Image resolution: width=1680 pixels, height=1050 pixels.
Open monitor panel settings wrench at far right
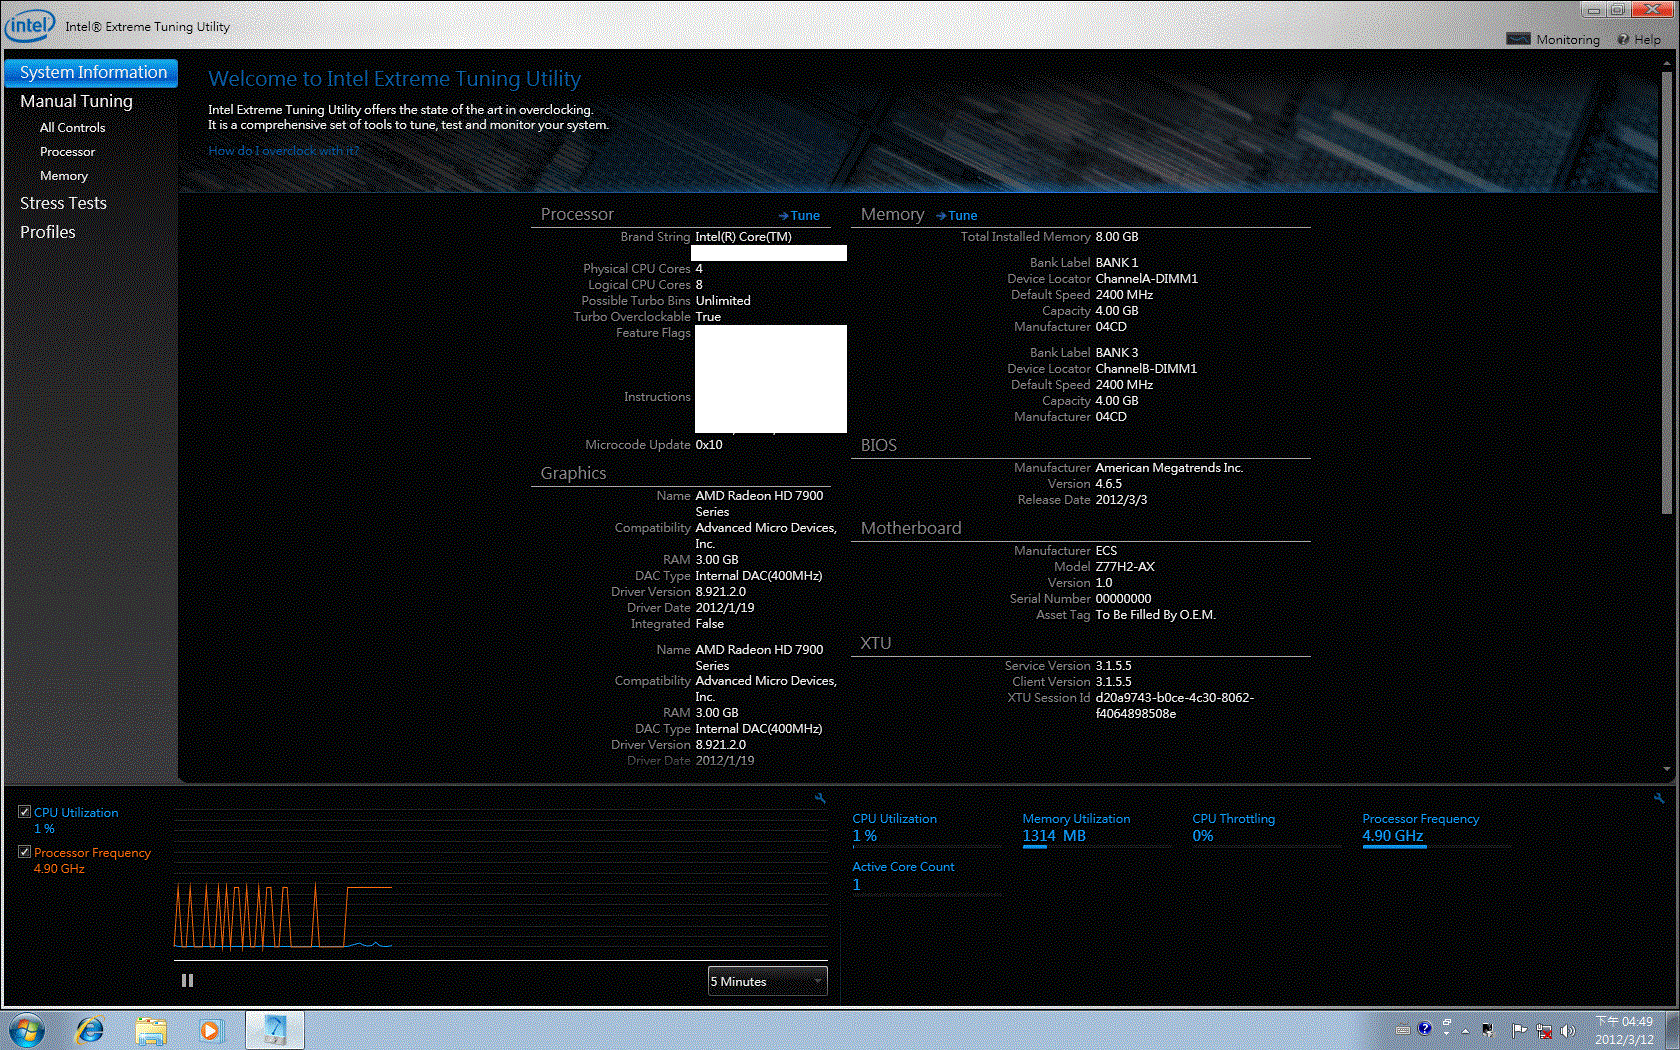(1658, 798)
